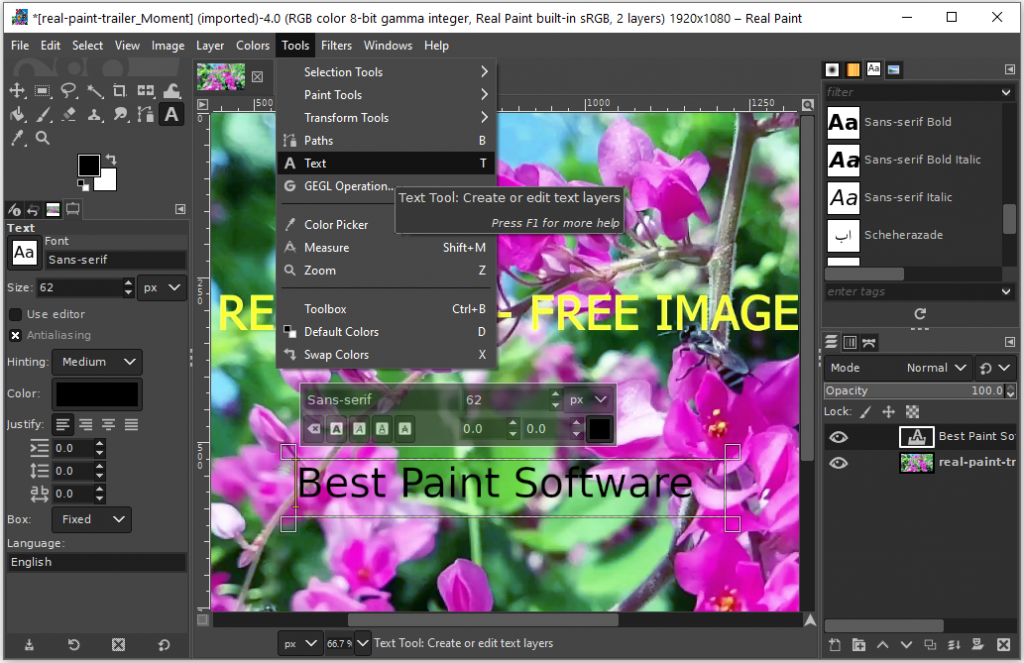The width and height of the screenshot is (1024, 663).
Task: Expand the Selection Tools submenu
Action: point(387,72)
